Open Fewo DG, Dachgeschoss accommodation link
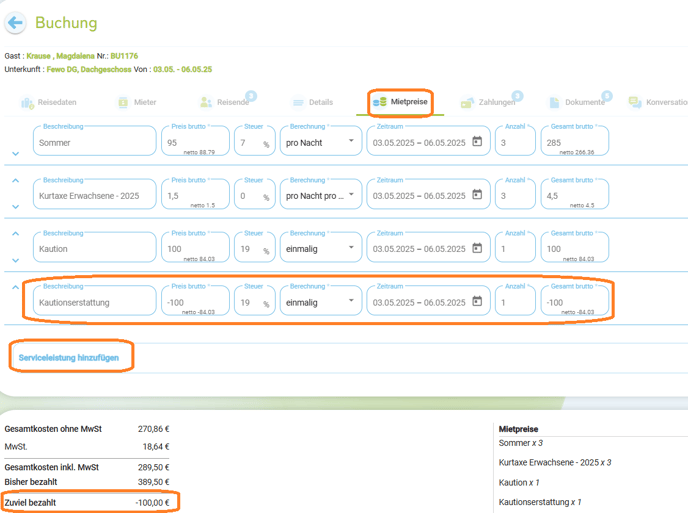Screen dimensions: 688x513 click(x=89, y=69)
